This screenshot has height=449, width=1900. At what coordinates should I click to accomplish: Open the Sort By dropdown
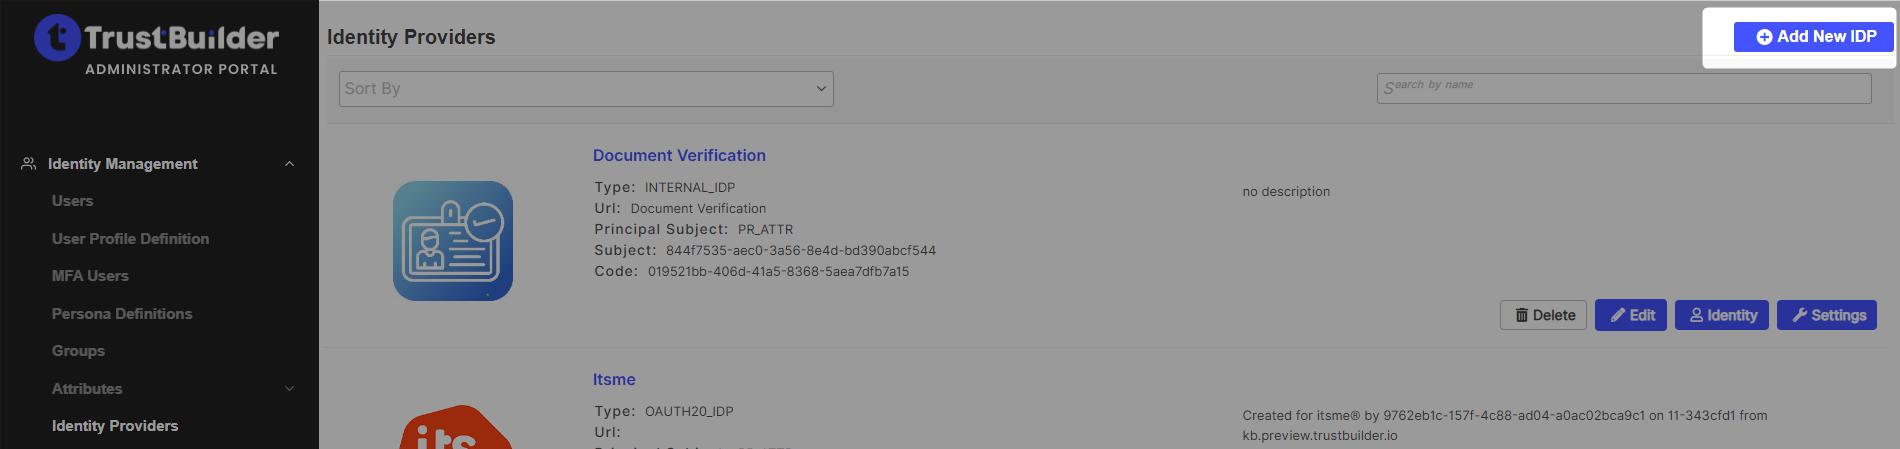click(x=586, y=89)
